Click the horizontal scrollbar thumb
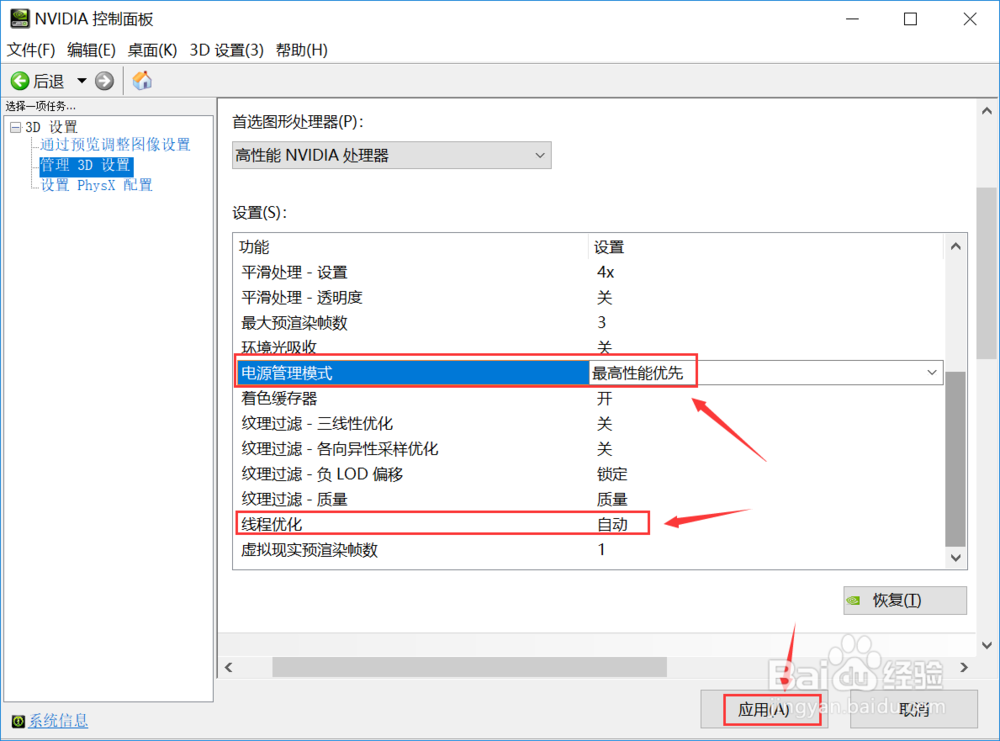The image size is (1000, 741). point(469,667)
